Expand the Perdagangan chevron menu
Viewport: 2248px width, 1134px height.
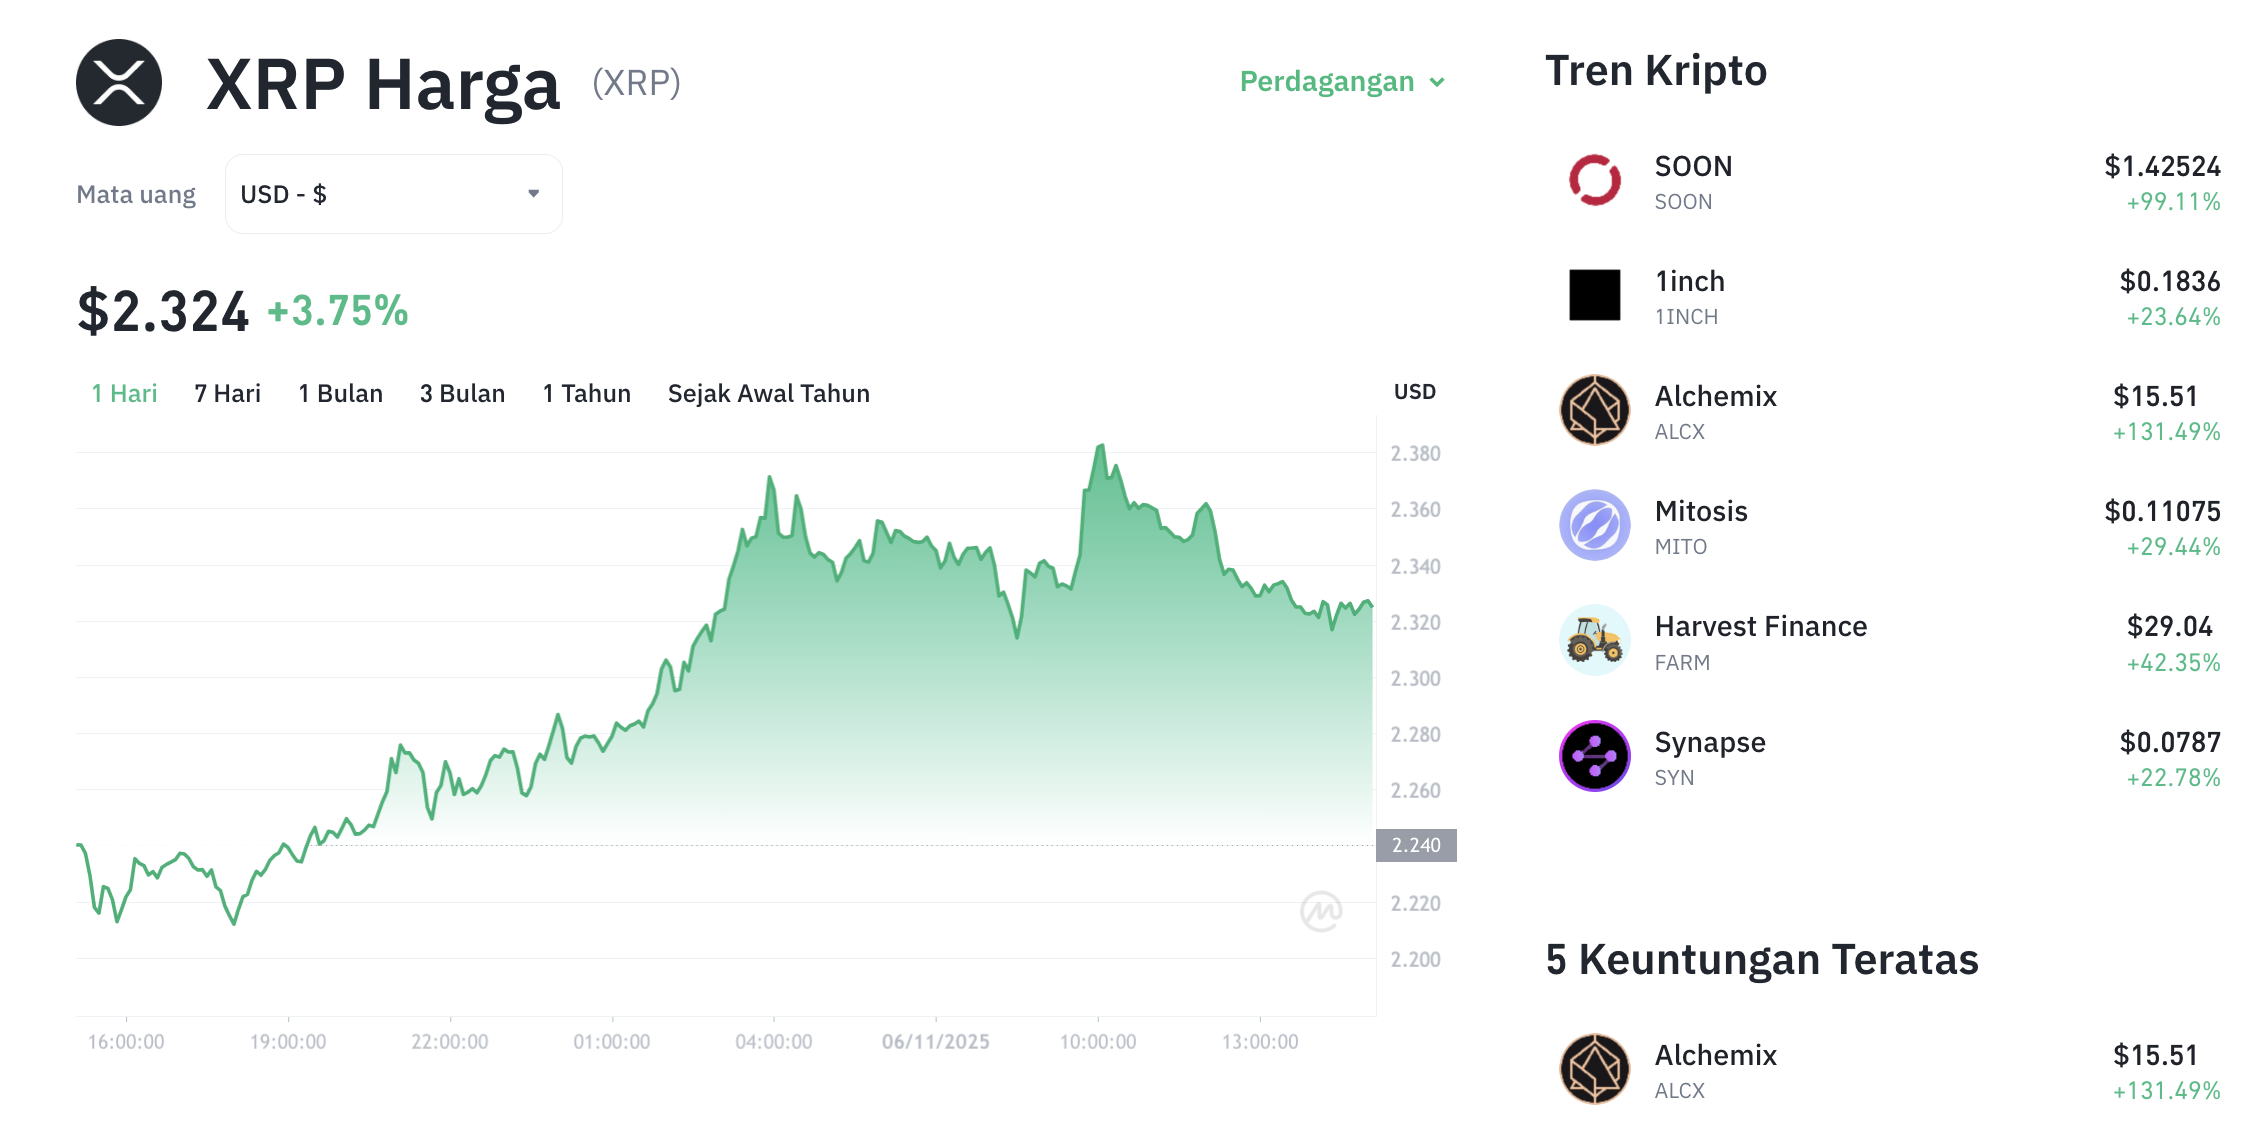pyautogui.click(x=1437, y=82)
